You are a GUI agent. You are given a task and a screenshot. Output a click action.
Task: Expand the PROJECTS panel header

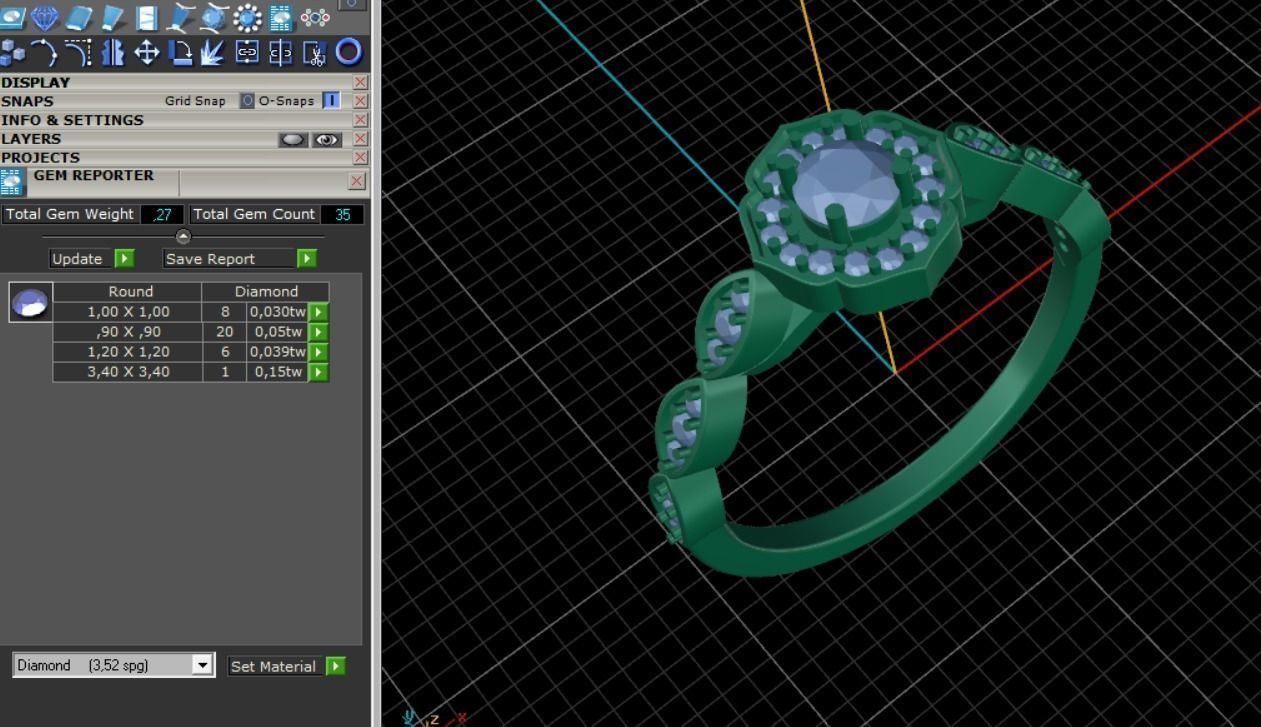tap(41, 158)
